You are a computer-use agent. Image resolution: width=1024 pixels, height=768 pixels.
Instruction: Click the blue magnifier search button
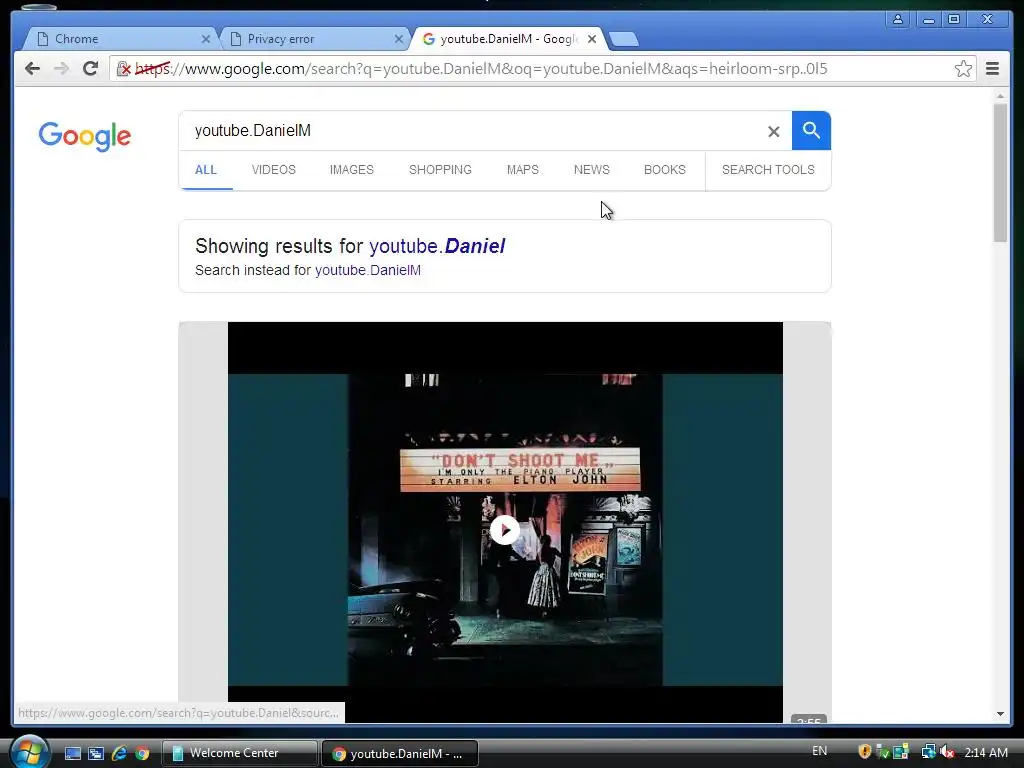tap(811, 131)
